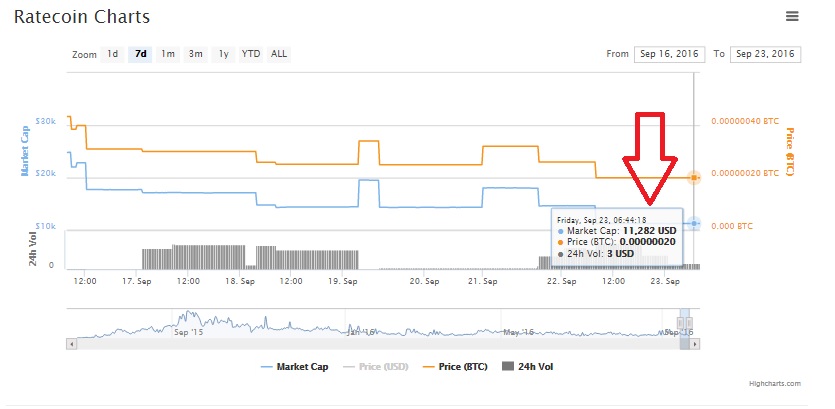Toggle Price (BTC) series in legend

455,367
